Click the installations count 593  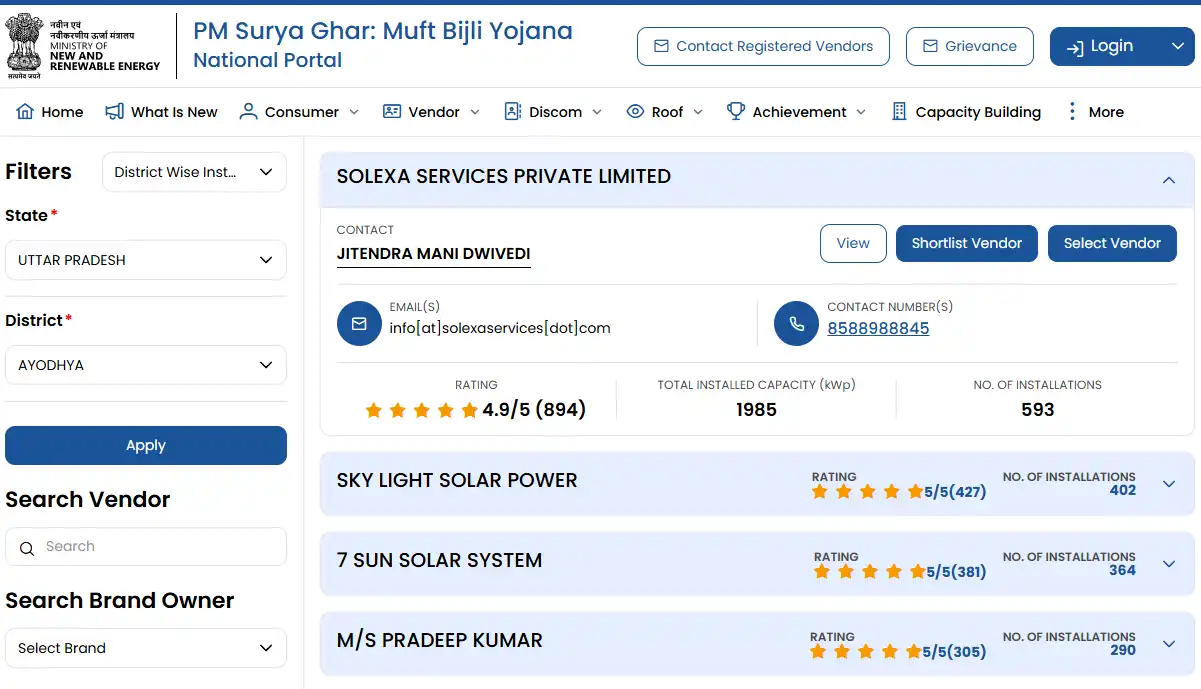pyautogui.click(x=1038, y=410)
